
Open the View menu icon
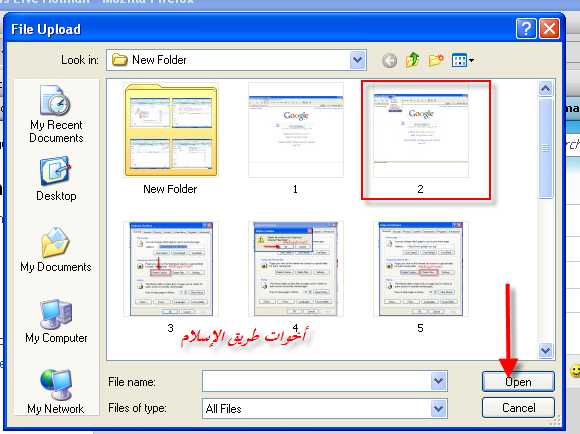[462, 60]
